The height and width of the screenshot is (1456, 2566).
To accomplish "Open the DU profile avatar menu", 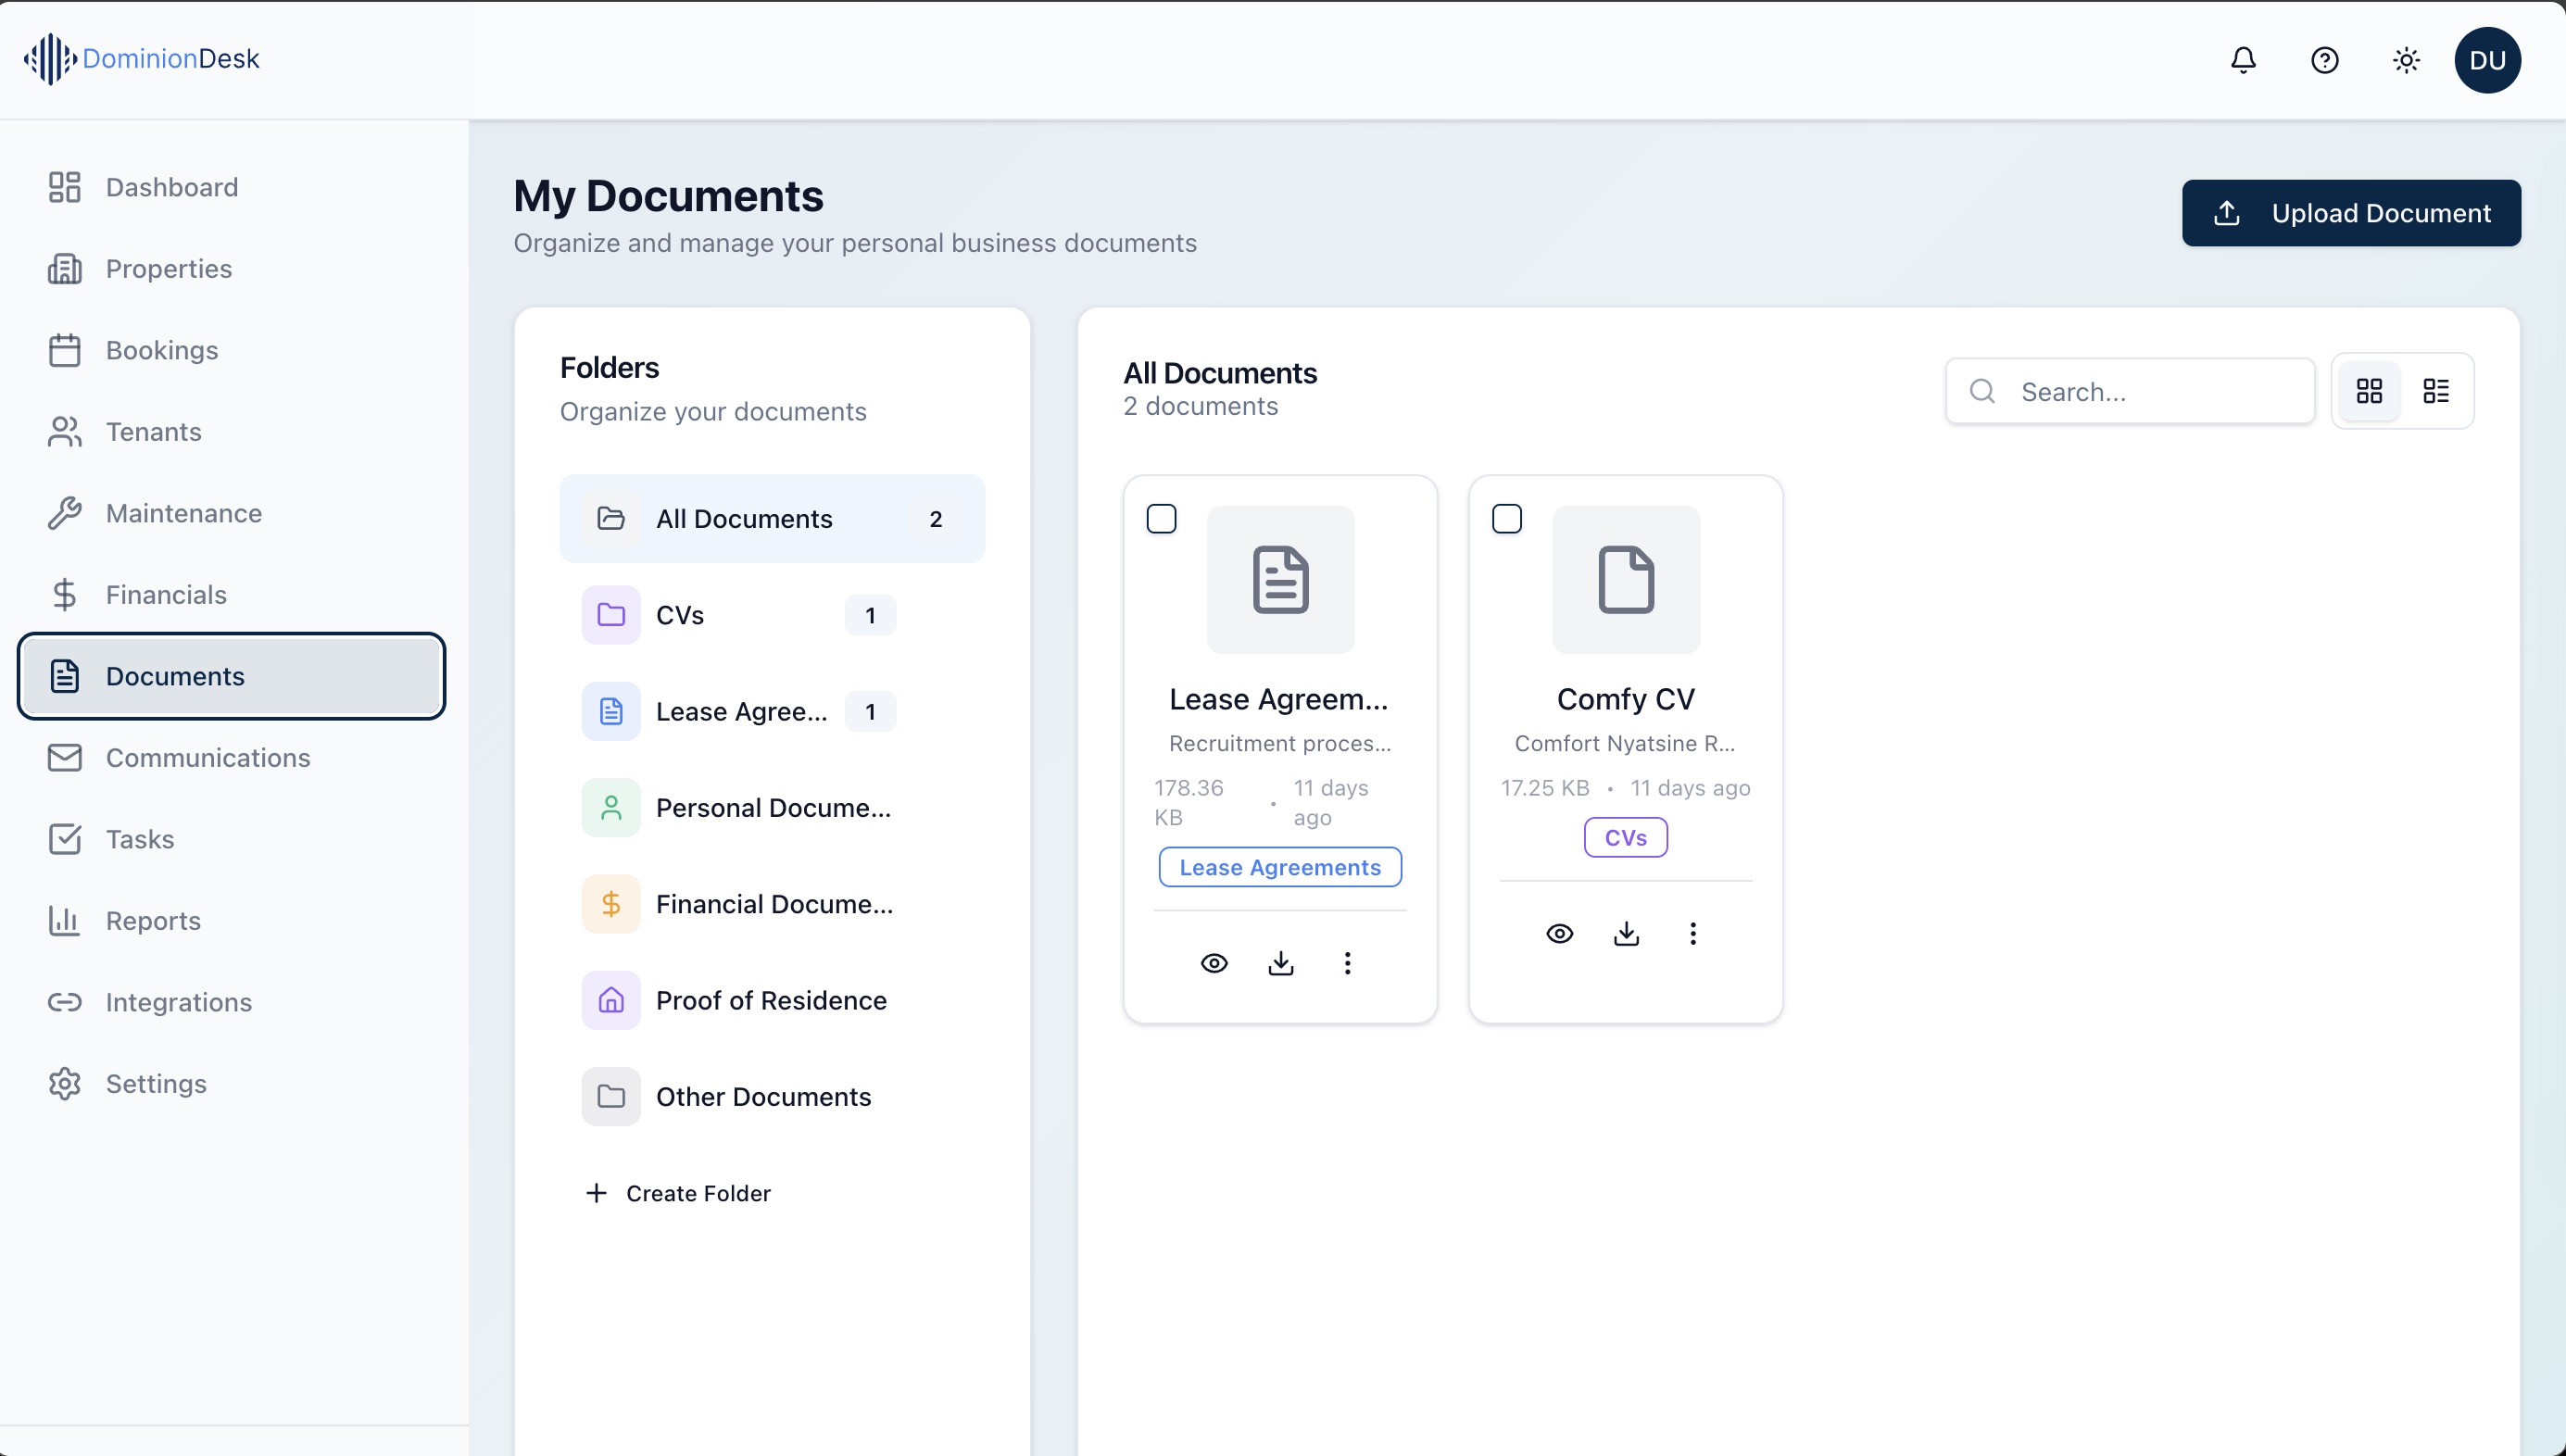I will click(2487, 60).
